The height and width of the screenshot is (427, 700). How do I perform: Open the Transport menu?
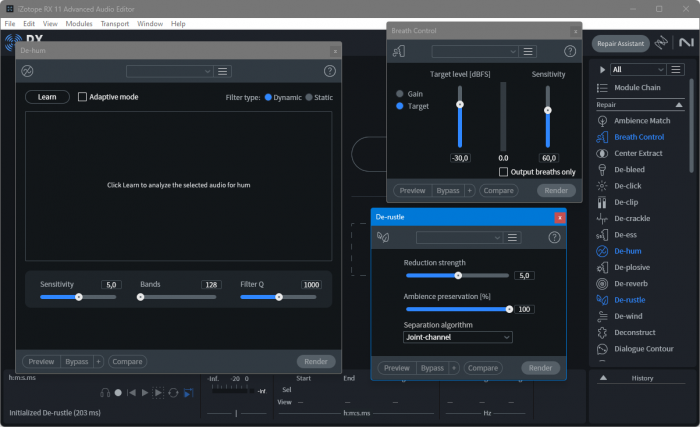coord(115,23)
